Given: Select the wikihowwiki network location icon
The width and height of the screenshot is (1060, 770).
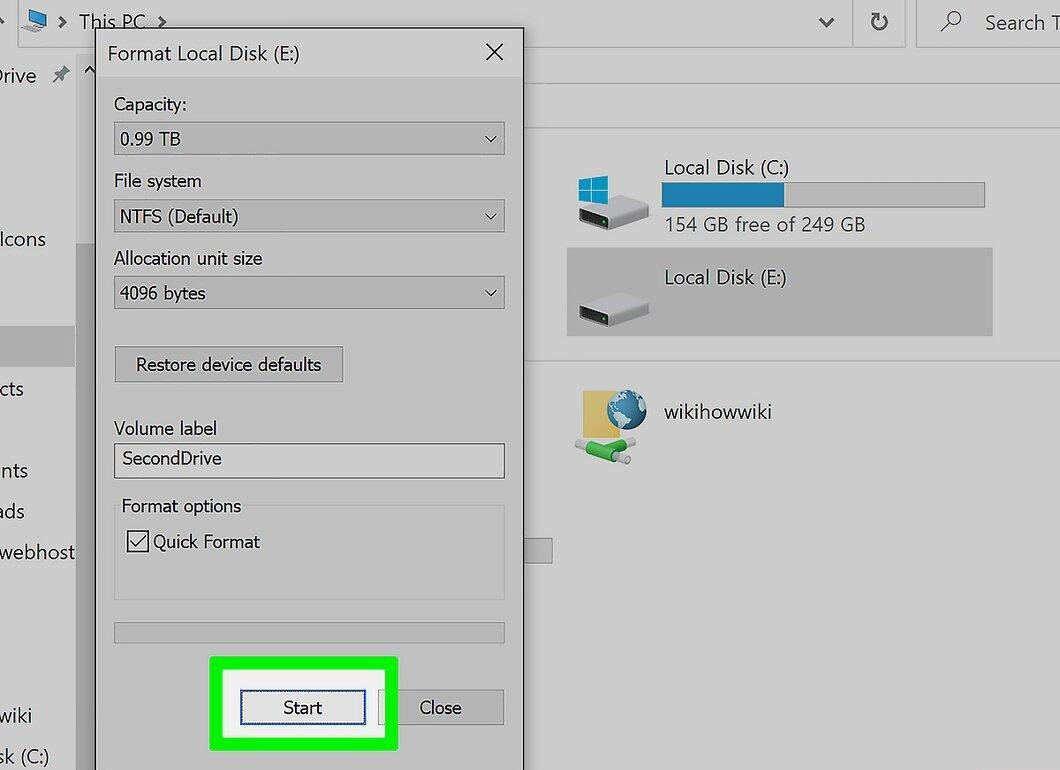Looking at the screenshot, I should coord(611,426).
